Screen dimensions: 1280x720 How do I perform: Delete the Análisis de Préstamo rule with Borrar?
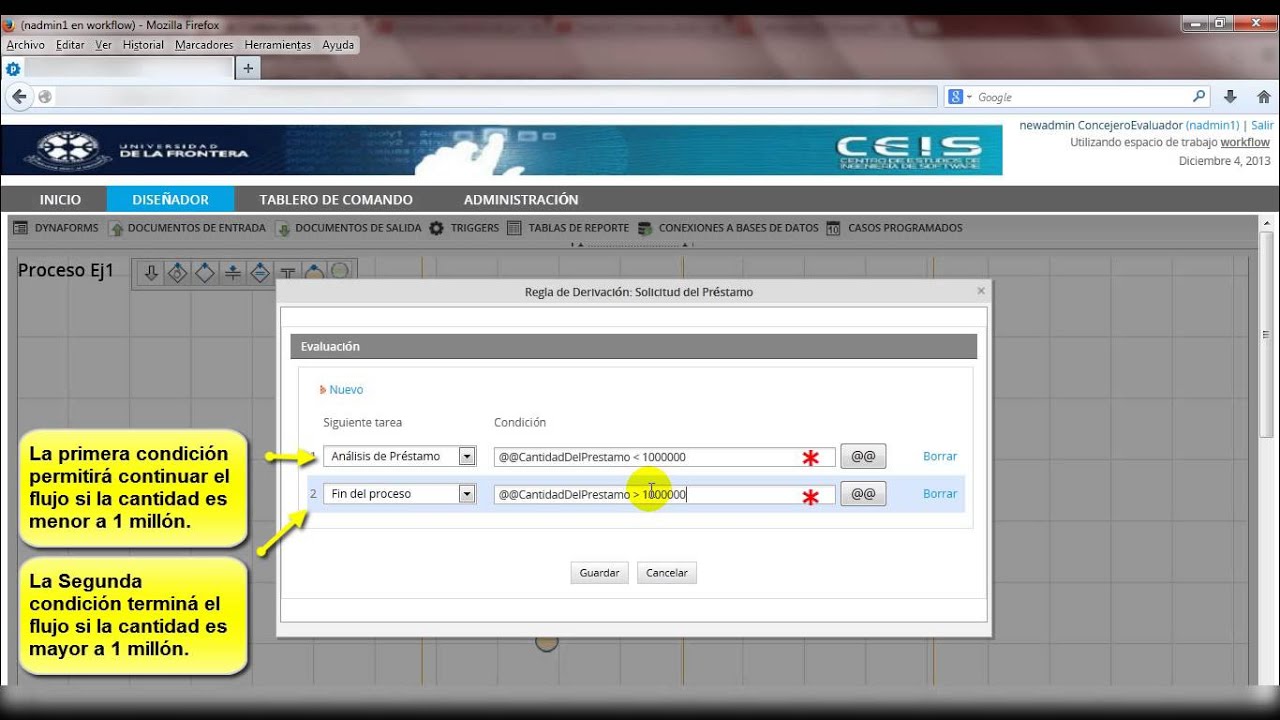[940, 456]
